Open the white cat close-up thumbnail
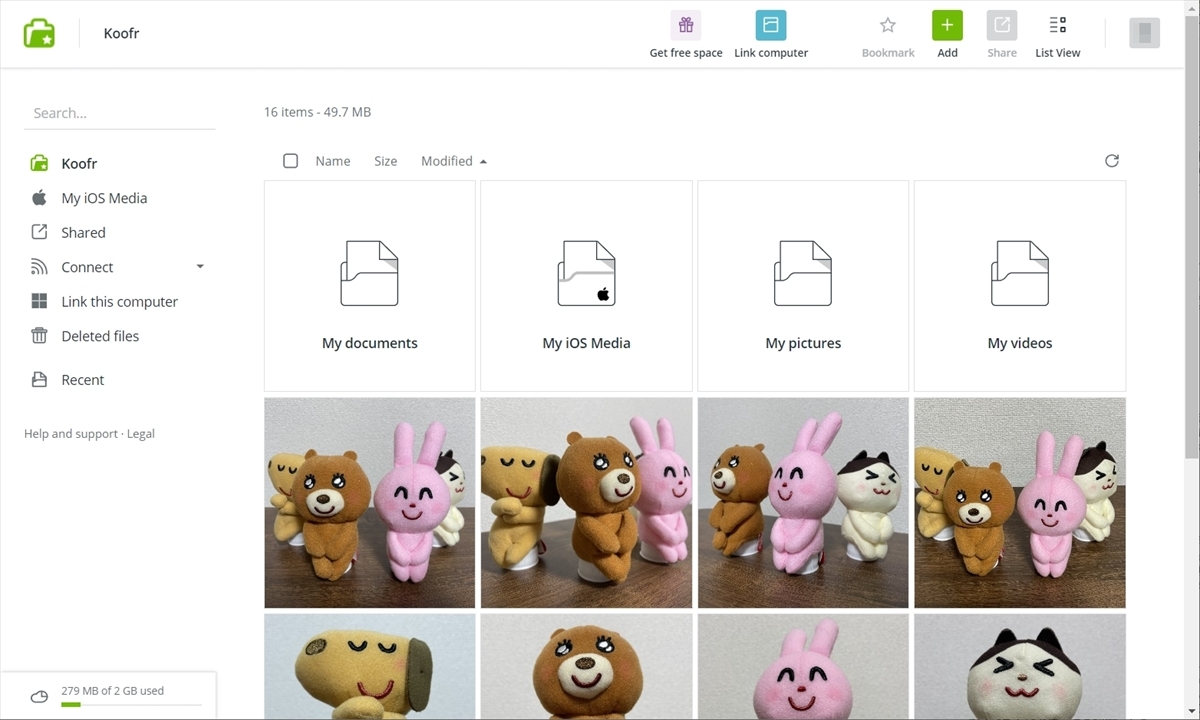The image size is (1200, 720). click(x=1020, y=667)
